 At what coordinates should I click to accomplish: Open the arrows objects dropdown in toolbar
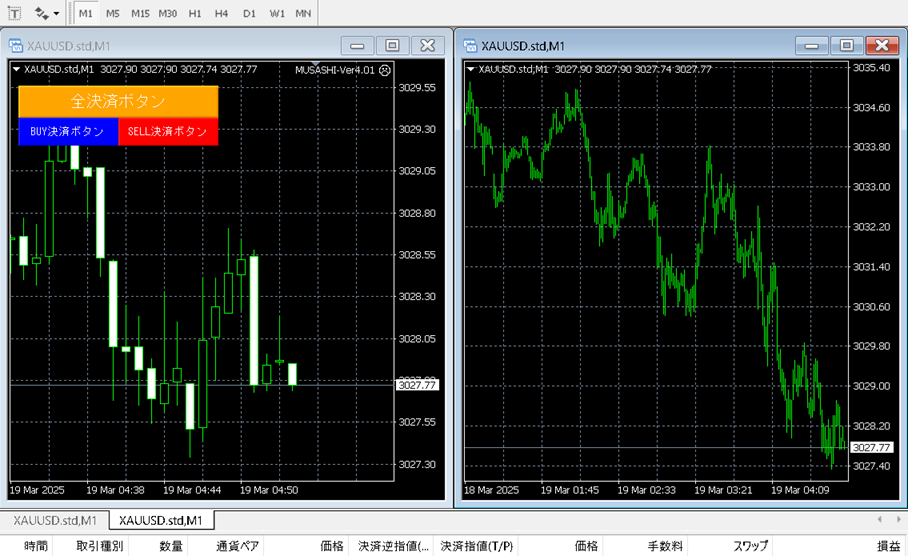tap(46, 14)
